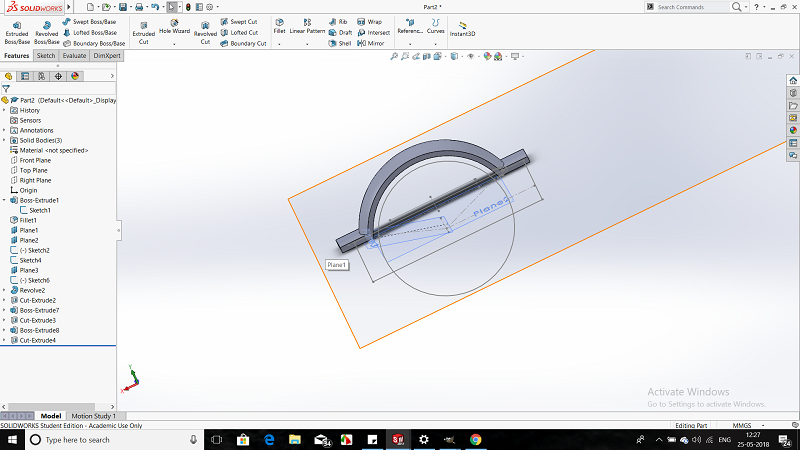This screenshot has height=450, width=800.
Task: Expand the Solid Bodies(3) folder
Action: (x=5, y=140)
